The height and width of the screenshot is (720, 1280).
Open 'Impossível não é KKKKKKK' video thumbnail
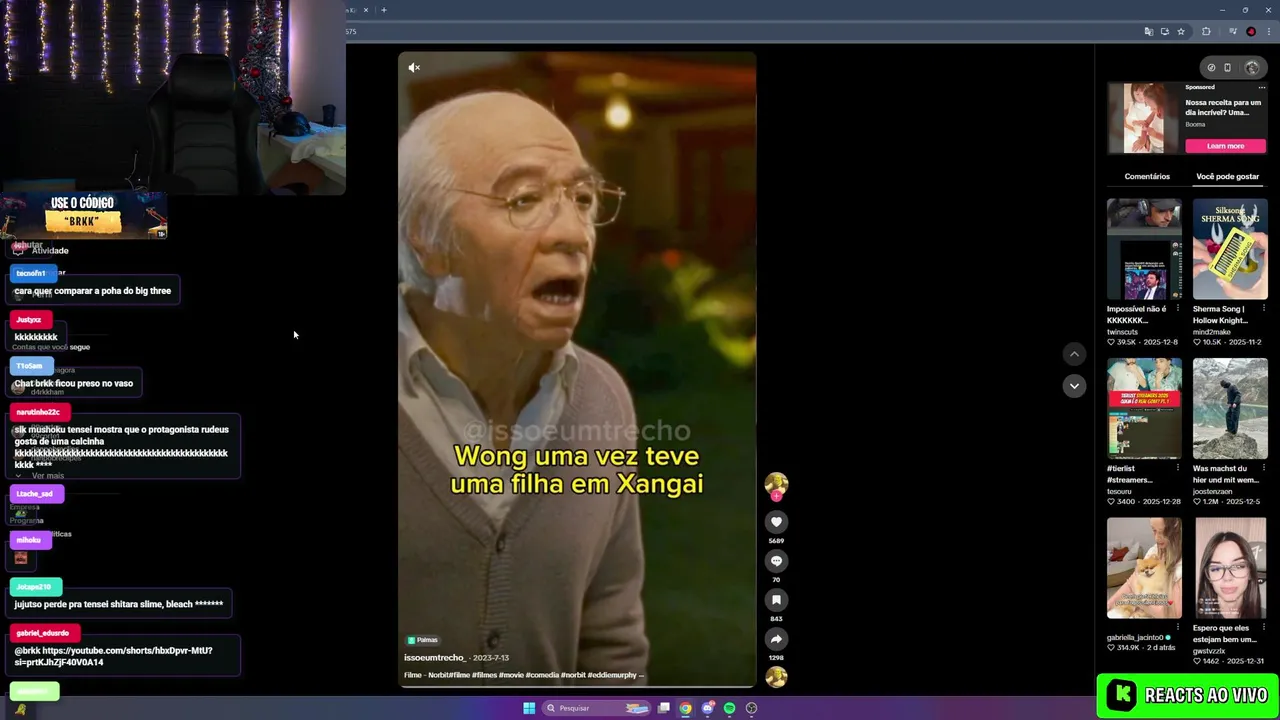click(x=1144, y=249)
